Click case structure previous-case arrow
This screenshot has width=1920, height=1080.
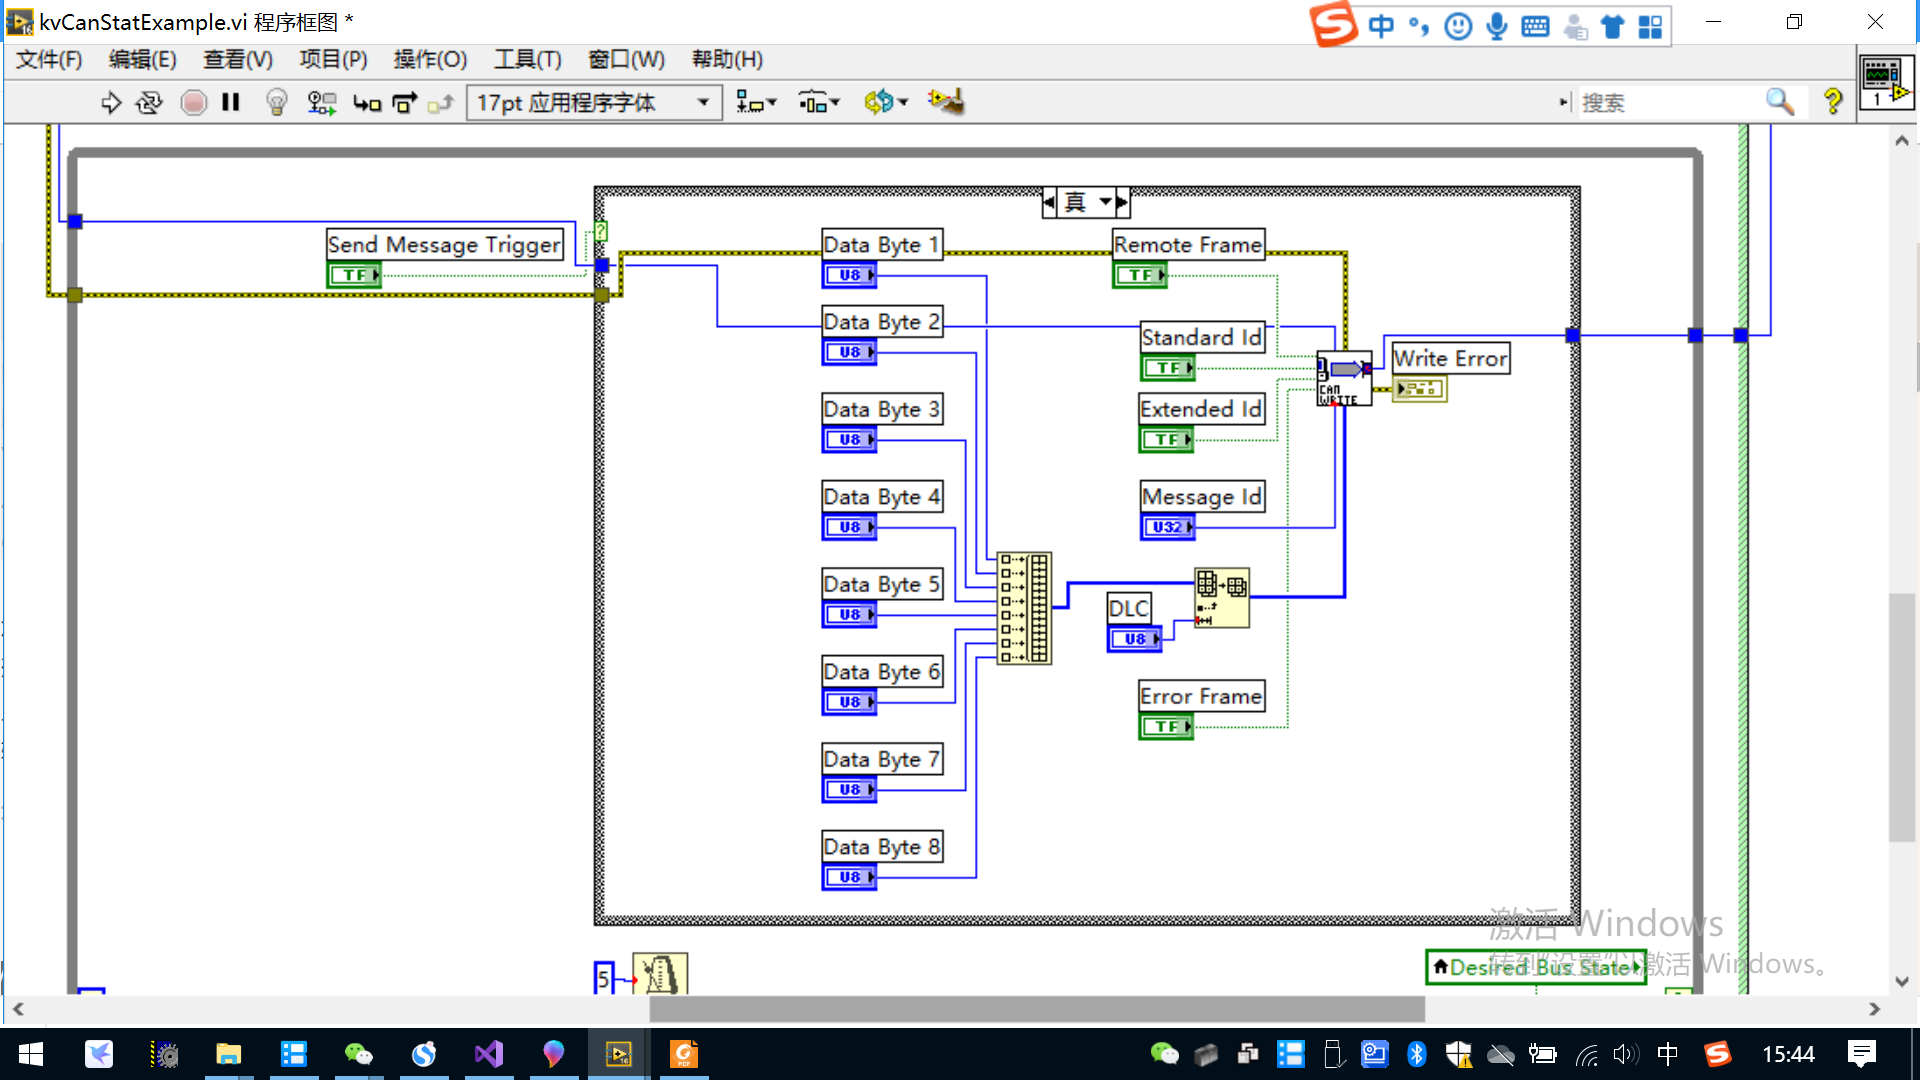point(1049,202)
